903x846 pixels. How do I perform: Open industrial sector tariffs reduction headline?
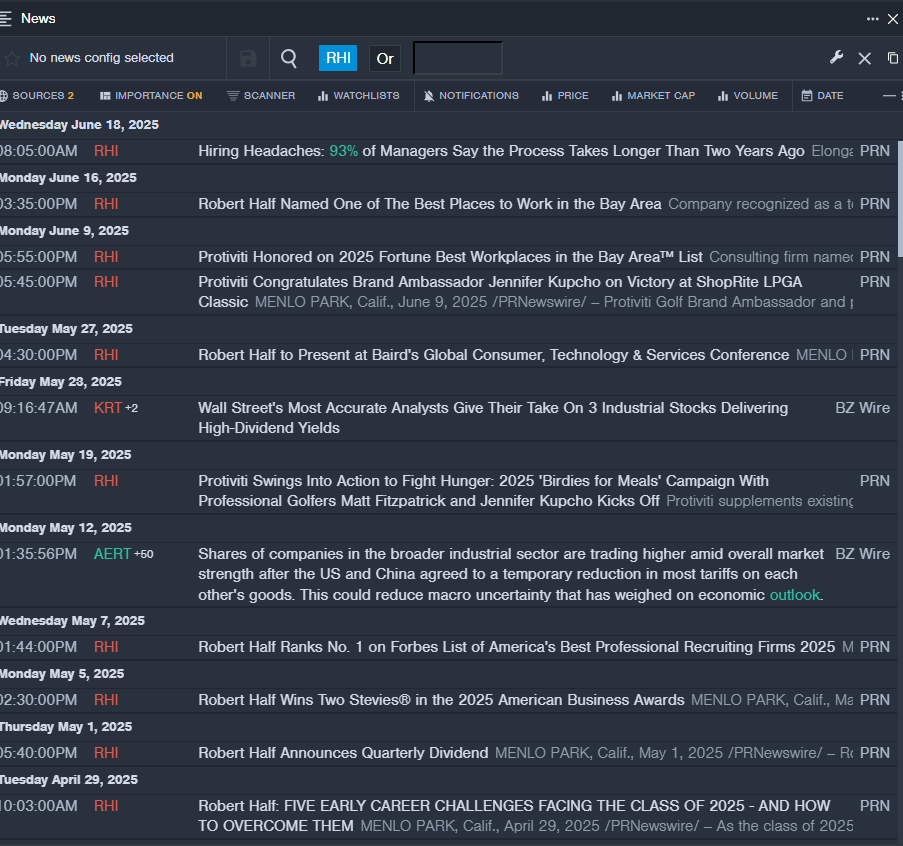coord(511,574)
